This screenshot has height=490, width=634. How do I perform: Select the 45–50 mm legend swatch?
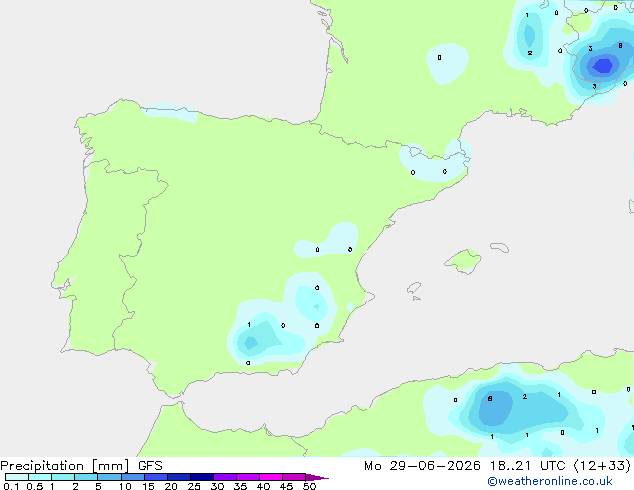(294, 477)
